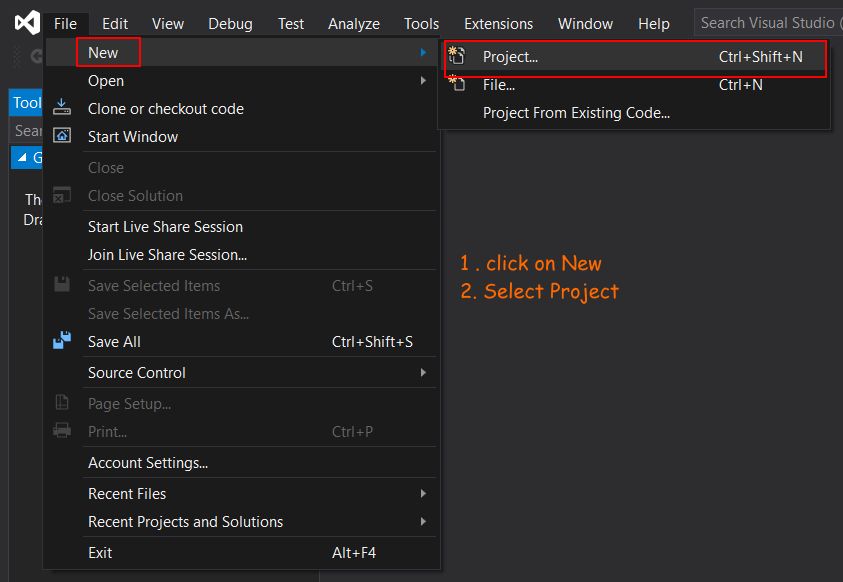Expand the Recent Files submenu
This screenshot has width=843, height=582.
(423, 493)
